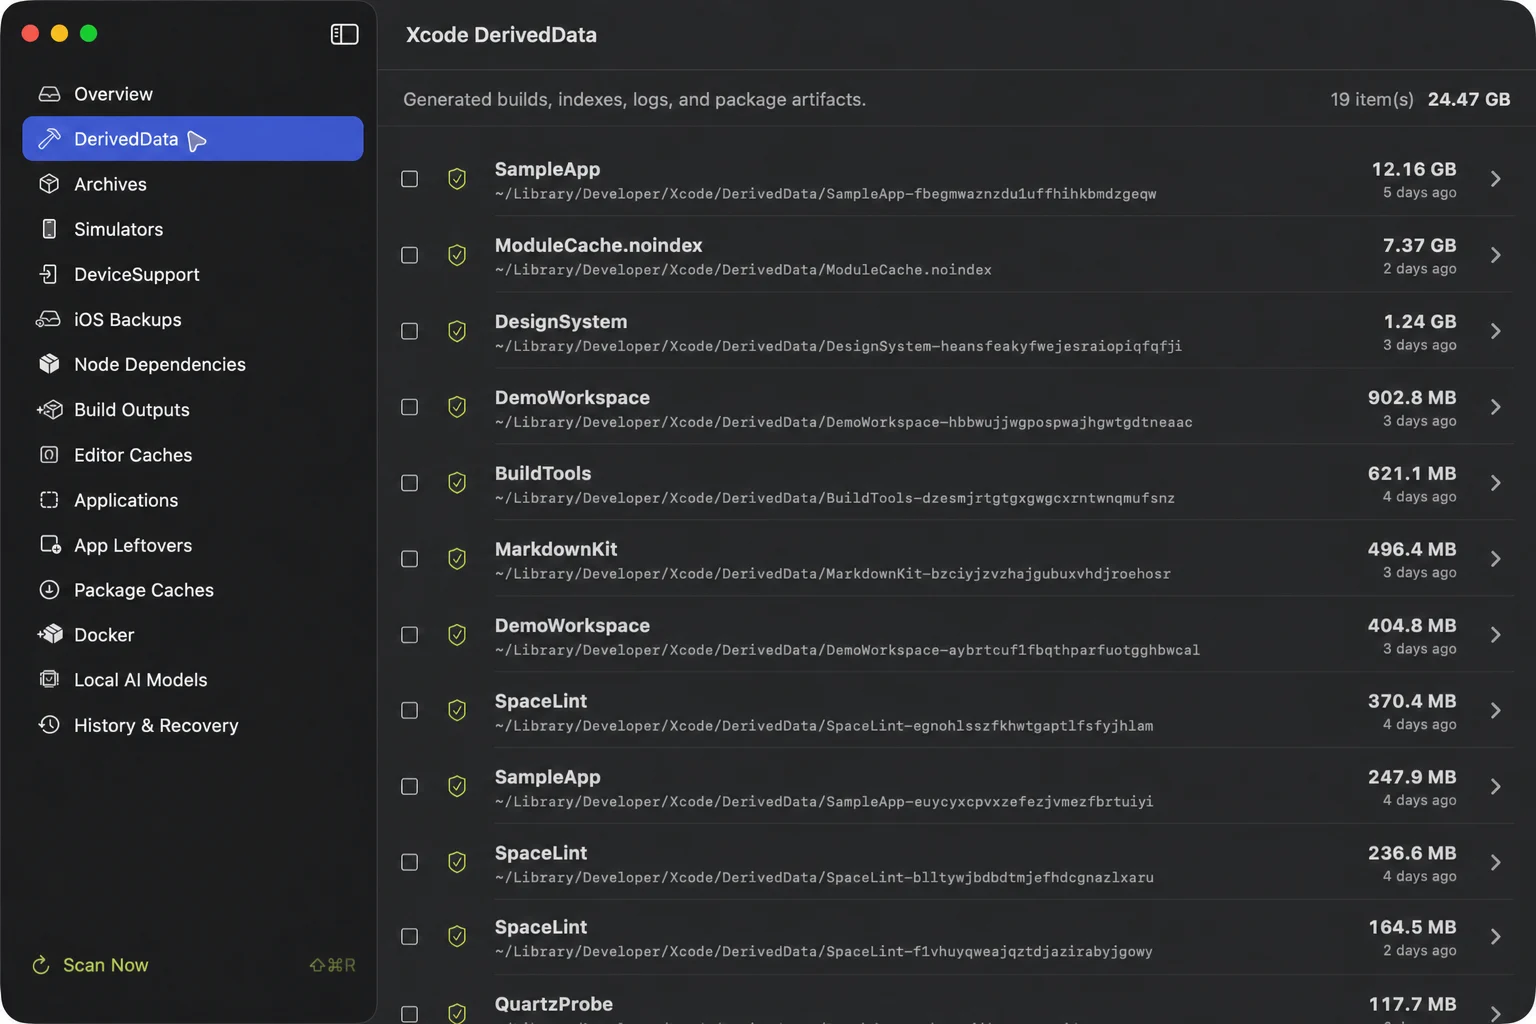Screen dimensions: 1536x1024
Task: Click the Scan Now refresh icon
Action: [41, 965]
